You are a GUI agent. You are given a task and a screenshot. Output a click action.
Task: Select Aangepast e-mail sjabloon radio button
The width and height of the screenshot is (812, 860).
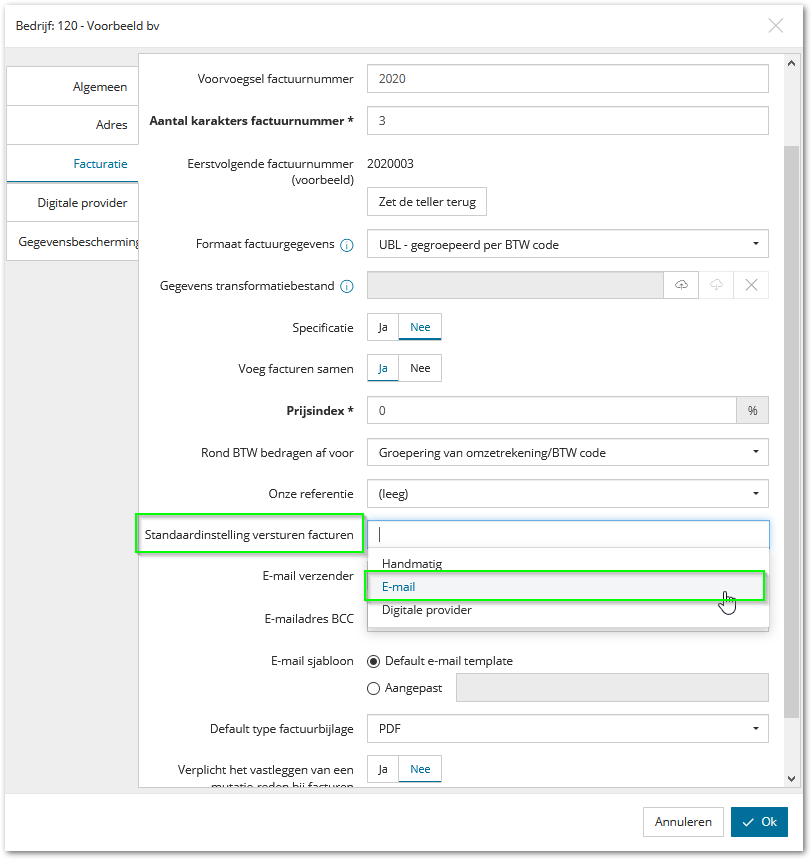tap(373, 688)
